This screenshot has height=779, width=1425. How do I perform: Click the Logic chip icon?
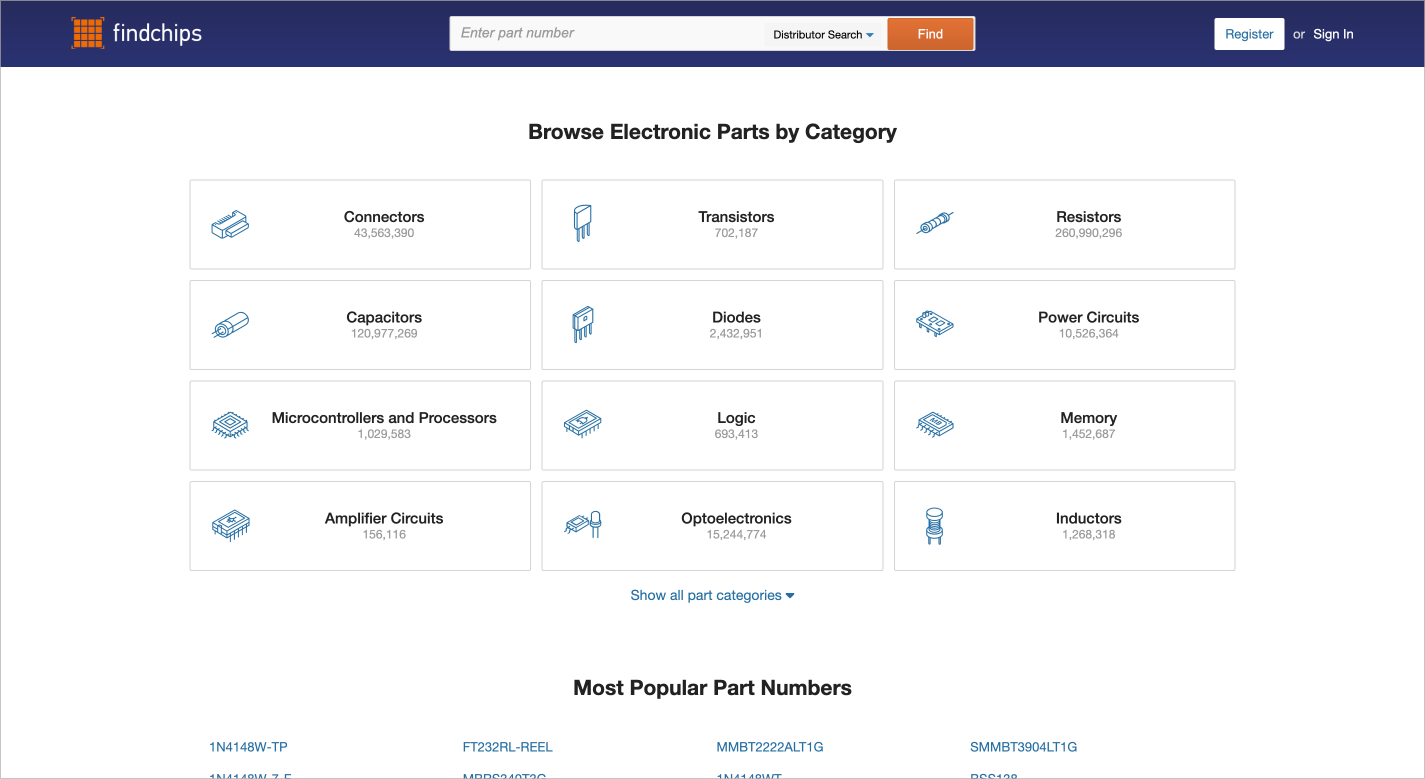[582, 425]
